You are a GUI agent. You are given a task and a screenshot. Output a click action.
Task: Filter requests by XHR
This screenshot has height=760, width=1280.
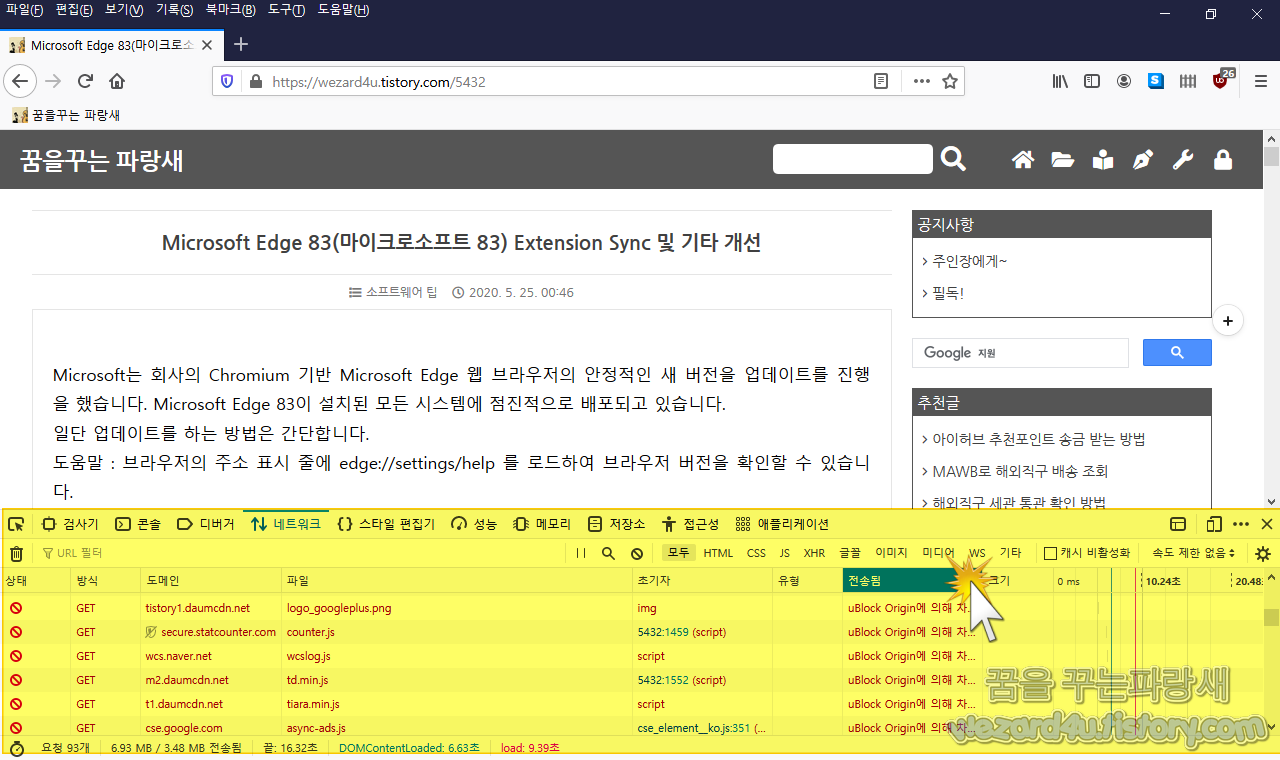[814, 553]
